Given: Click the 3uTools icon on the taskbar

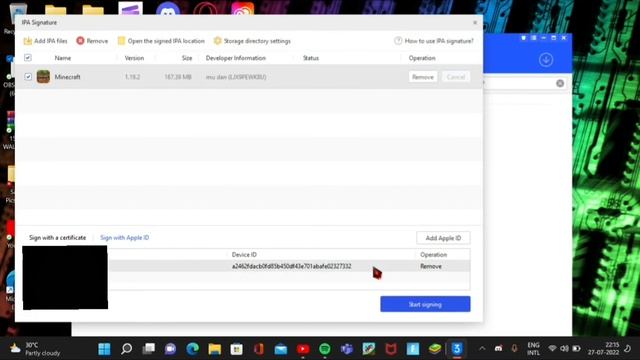Looking at the screenshot, I should 457,349.
